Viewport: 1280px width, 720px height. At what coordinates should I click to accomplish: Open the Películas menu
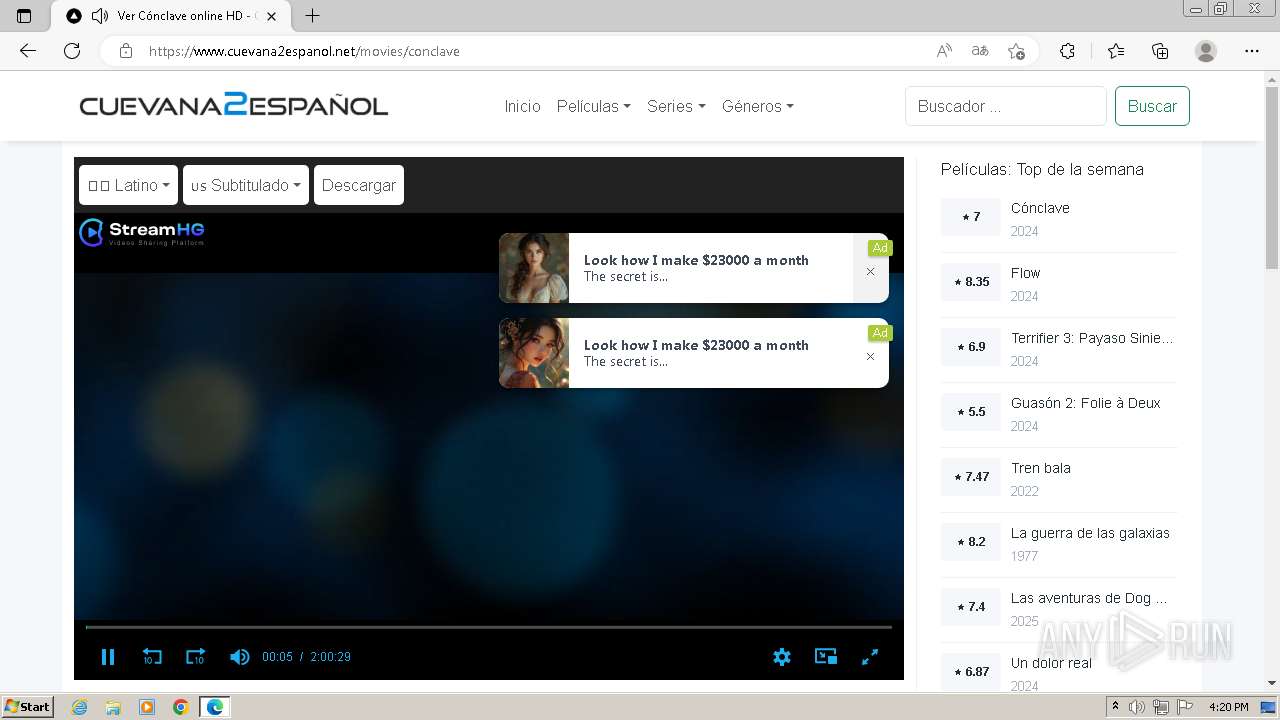[594, 106]
